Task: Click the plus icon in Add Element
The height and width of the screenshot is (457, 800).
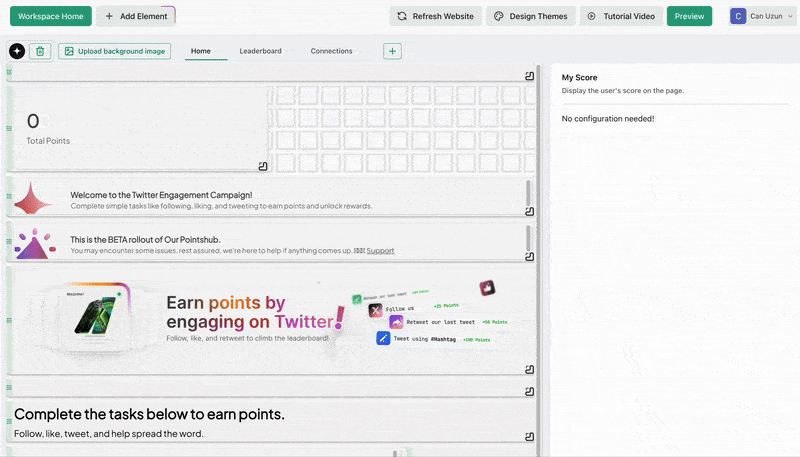Action: pyautogui.click(x=109, y=16)
